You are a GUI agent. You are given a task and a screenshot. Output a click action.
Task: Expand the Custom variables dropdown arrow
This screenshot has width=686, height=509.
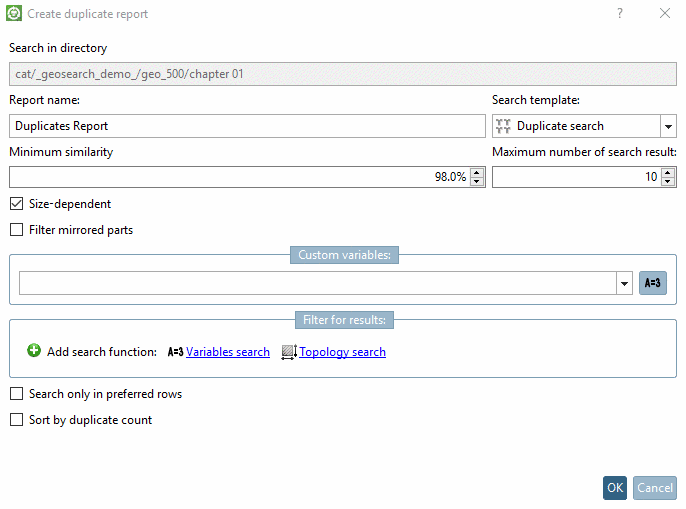tap(624, 283)
